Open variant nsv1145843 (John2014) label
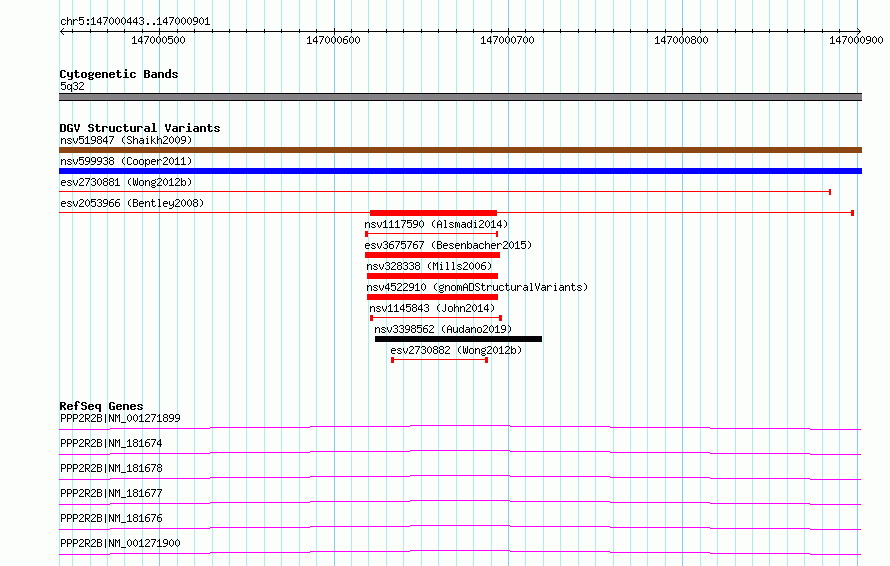The height and width of the screenshot is (566, 890). coord(432,308)
